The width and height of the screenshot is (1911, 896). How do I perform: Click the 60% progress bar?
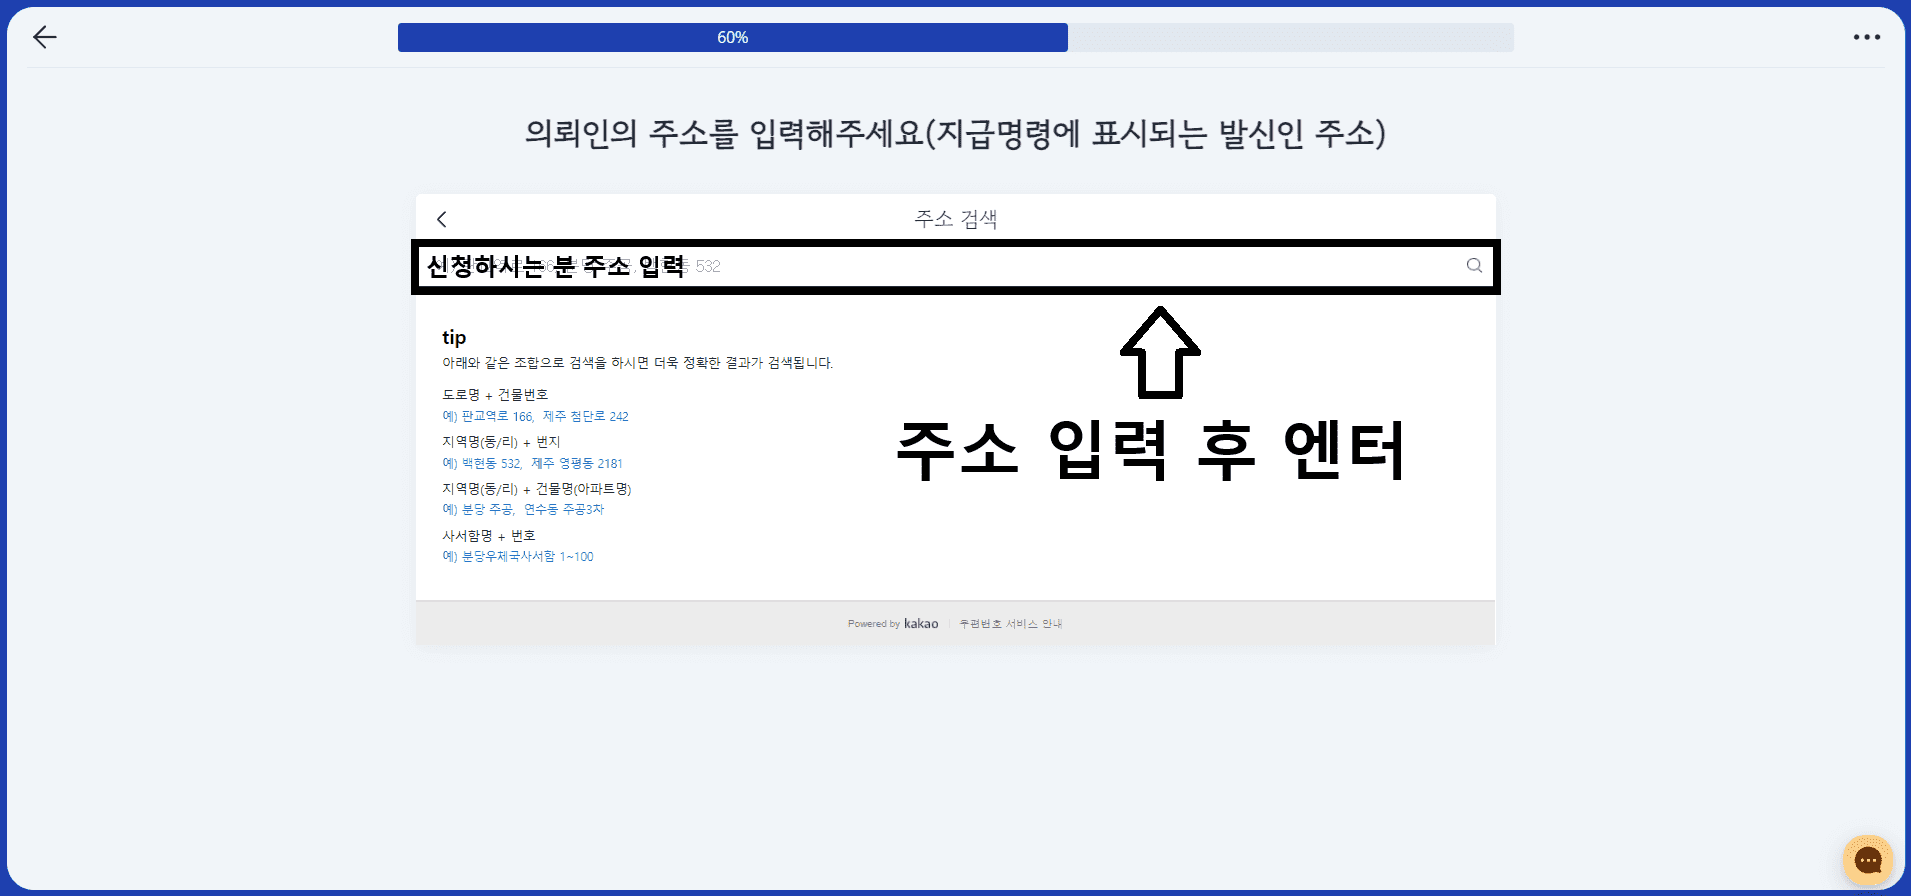coord(956,37)
